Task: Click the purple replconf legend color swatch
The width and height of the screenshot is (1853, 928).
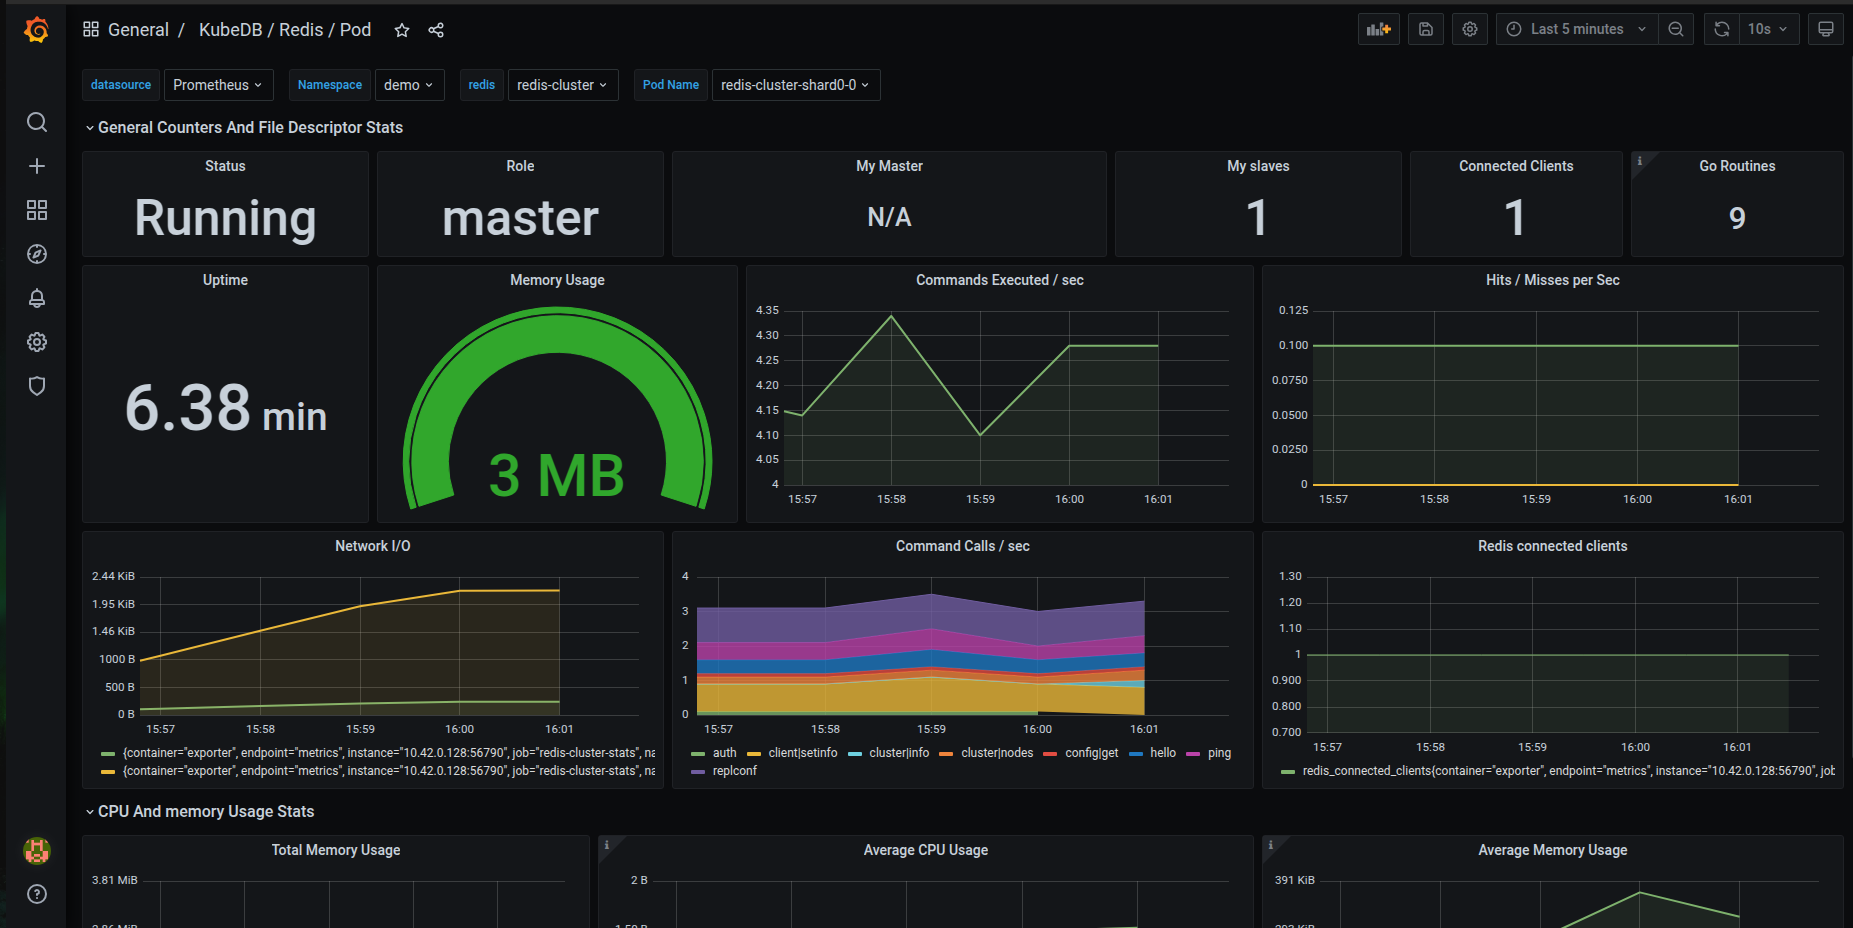Action: click(x=698, y=772)
